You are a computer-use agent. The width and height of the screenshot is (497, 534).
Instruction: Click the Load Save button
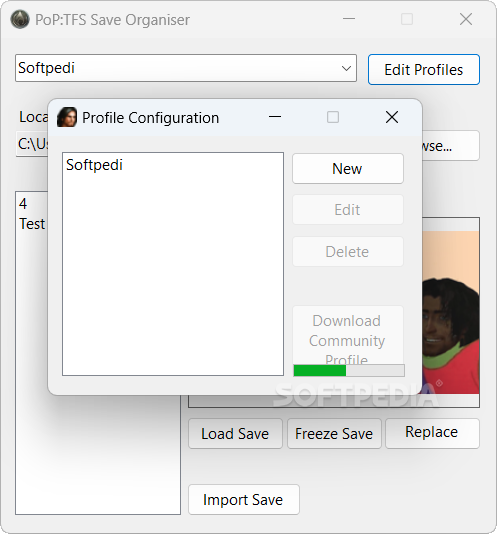(235, 434)
